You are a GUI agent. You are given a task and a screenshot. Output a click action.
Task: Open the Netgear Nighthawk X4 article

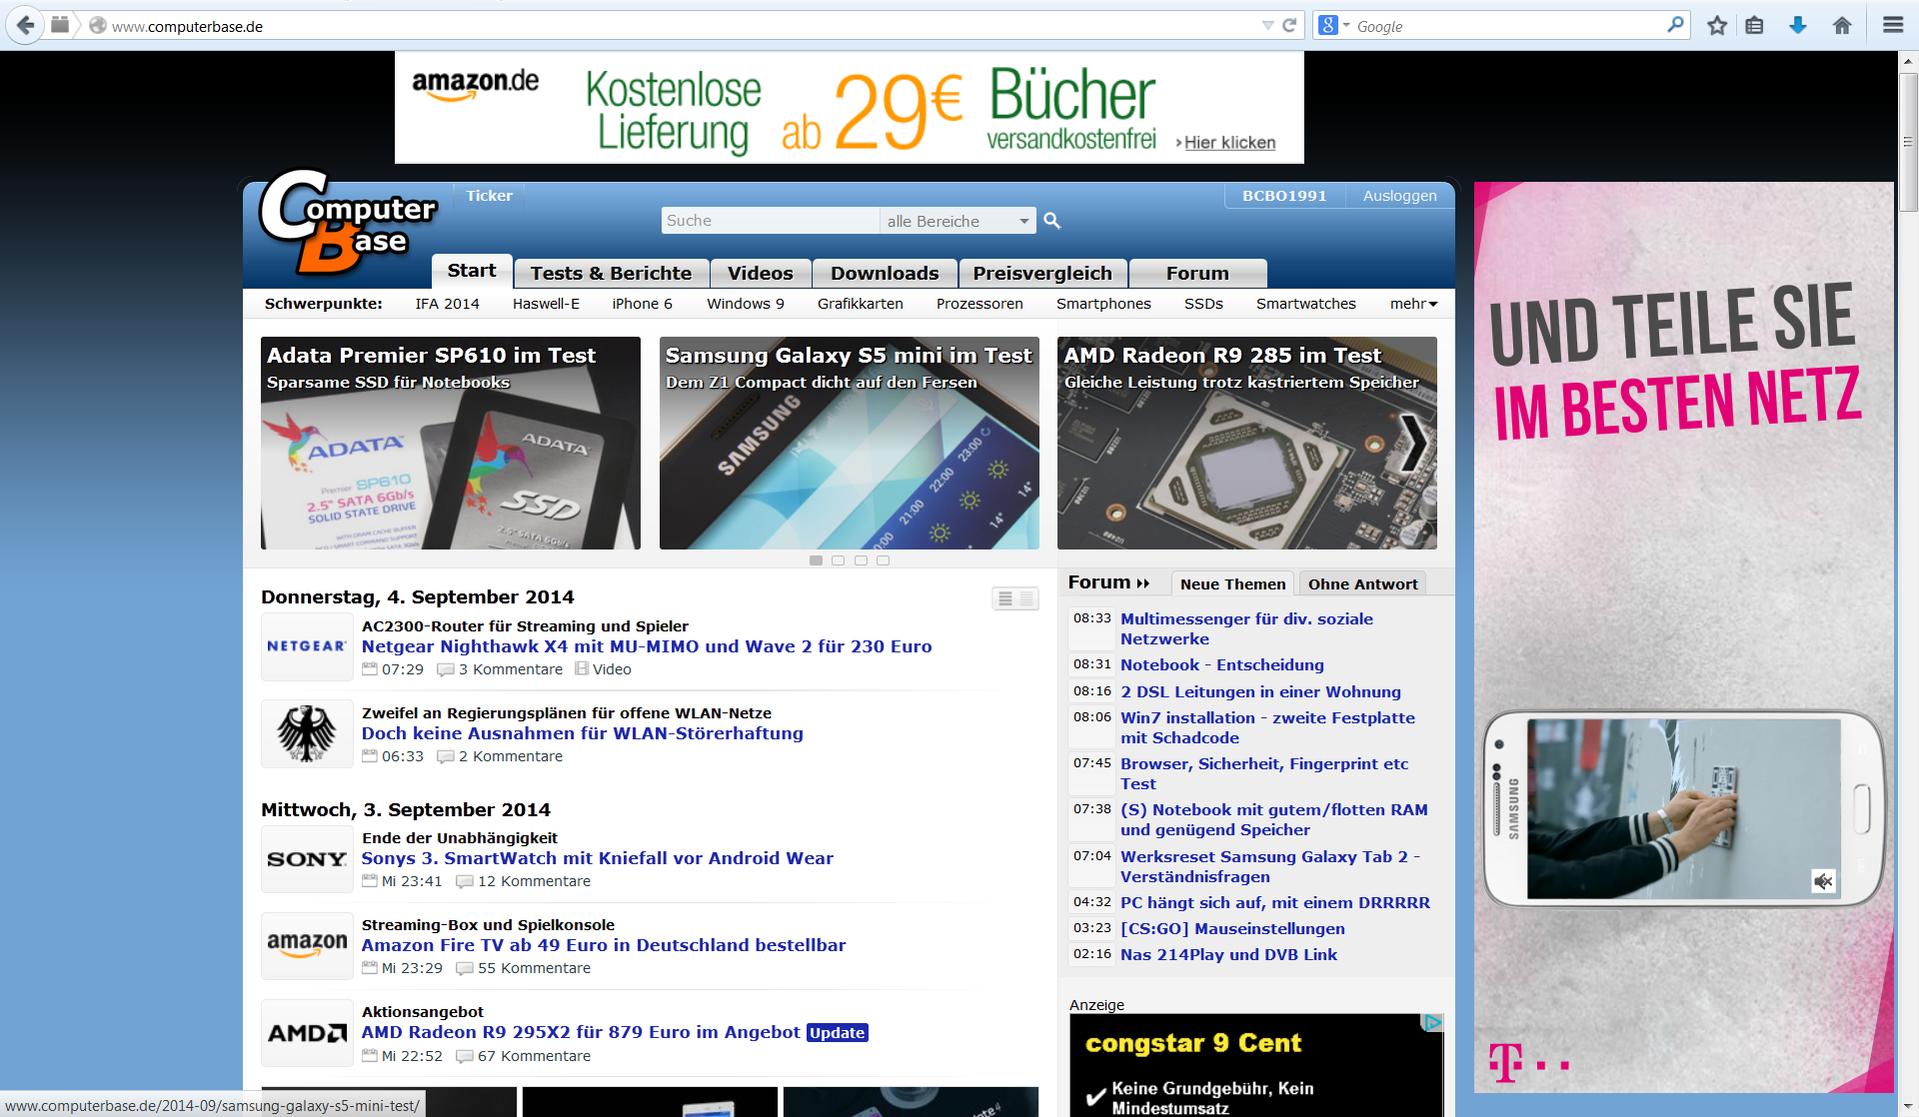pos(646,646)
